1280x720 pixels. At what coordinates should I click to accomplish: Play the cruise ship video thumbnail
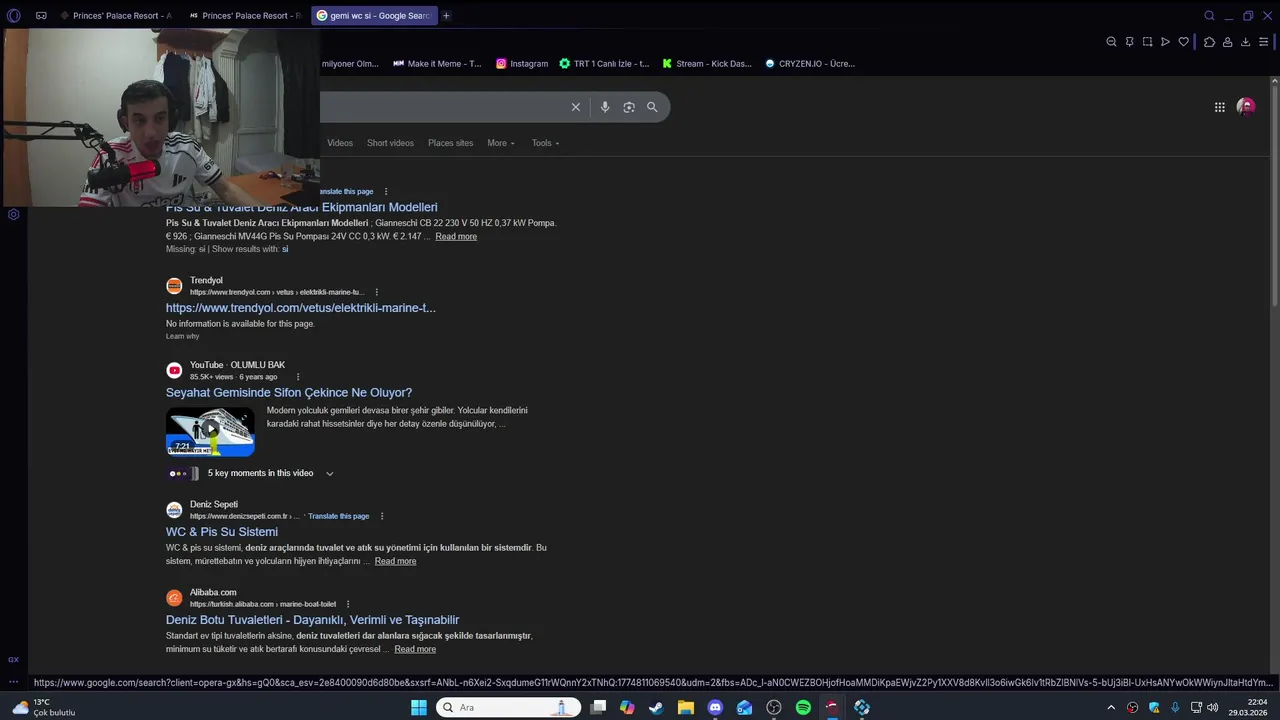pyautogui.click(x=210, y=431)
